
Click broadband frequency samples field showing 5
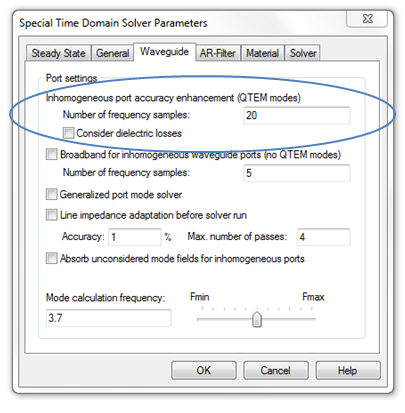tap(297, 173)
